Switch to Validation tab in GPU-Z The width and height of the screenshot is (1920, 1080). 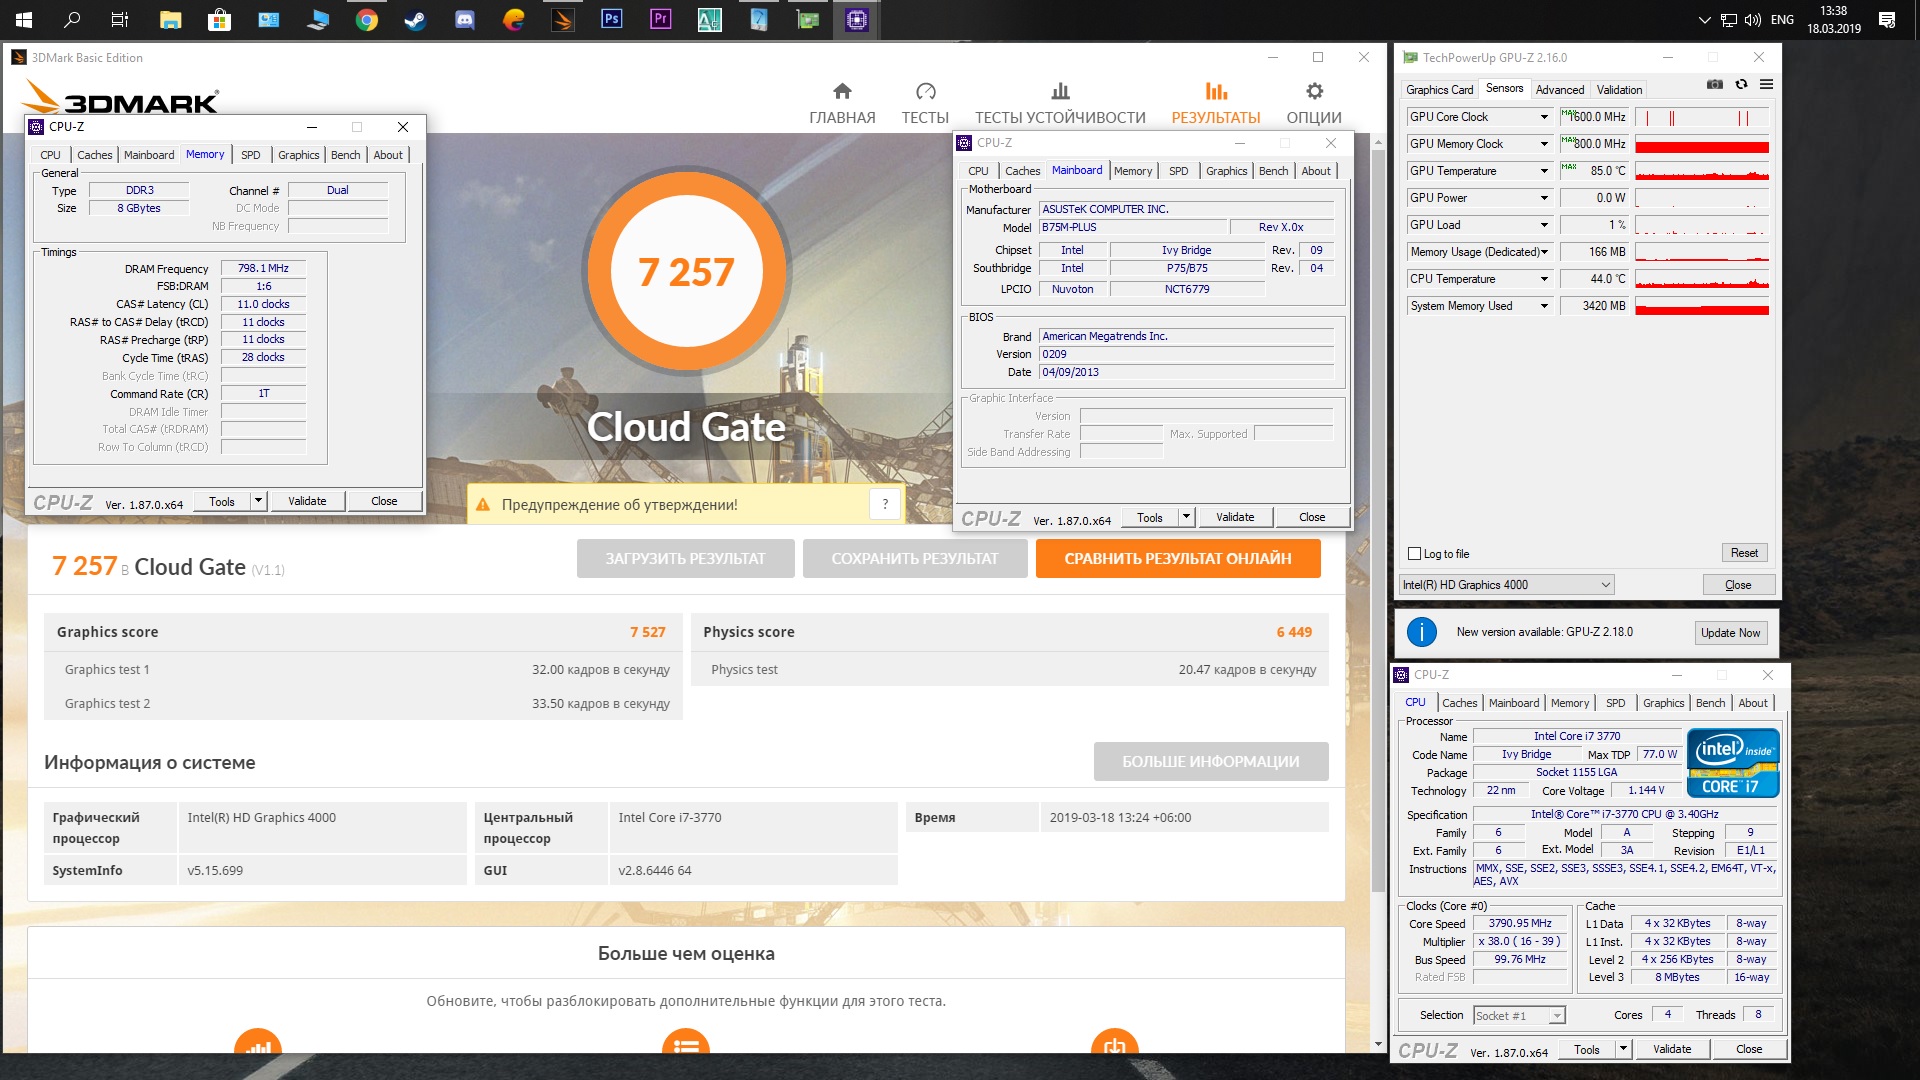(x=1619, y=90)
